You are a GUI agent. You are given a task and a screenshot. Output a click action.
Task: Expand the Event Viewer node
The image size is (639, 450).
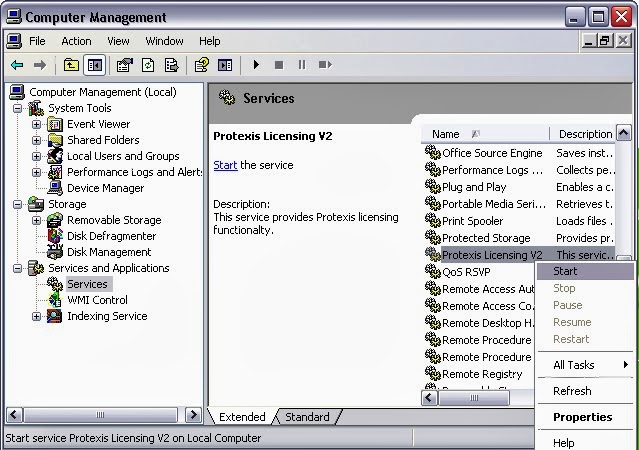36,124
